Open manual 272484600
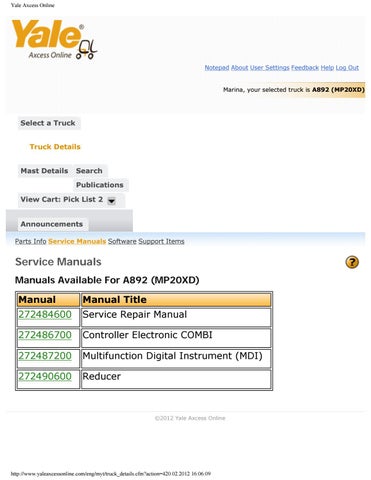Image resolution: width=371 pixels, height=480 pixels. coord(45,315)
